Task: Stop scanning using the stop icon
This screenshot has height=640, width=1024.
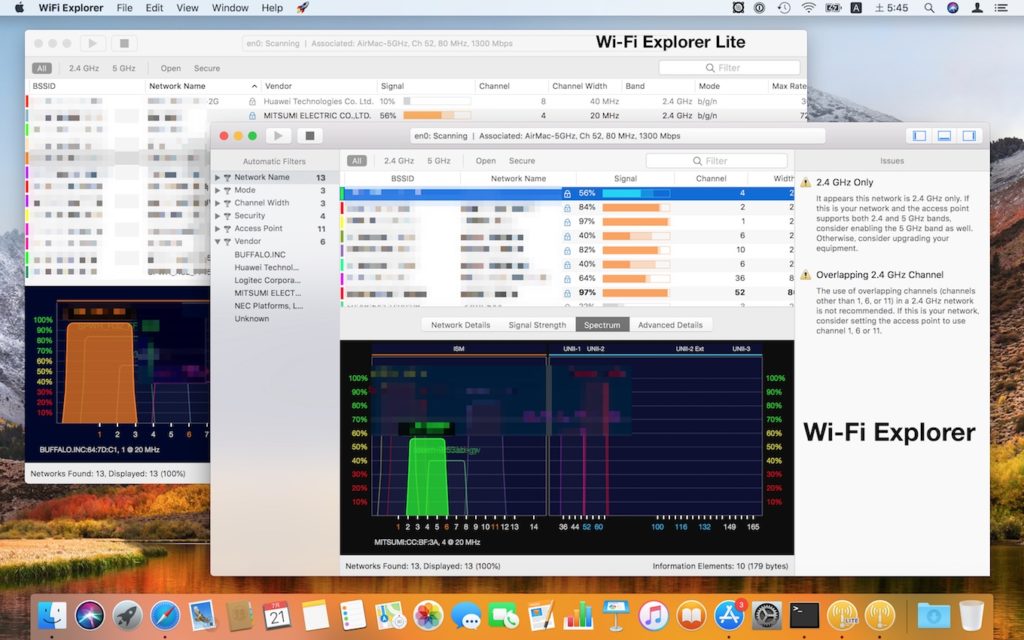Action: pyautogui.click(x=311, y=136)
